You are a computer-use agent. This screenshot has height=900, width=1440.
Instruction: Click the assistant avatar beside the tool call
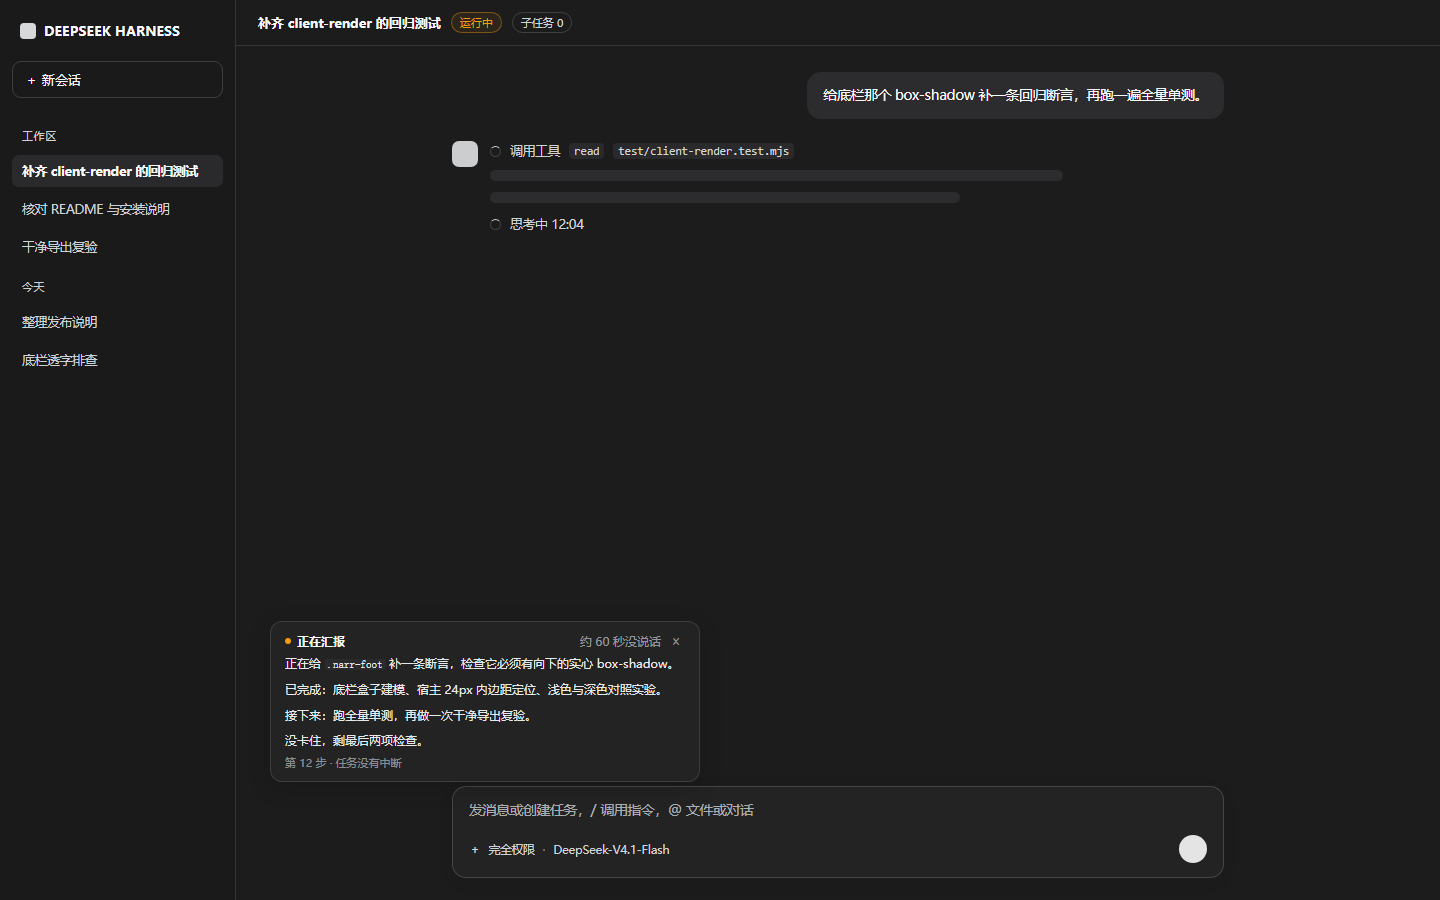click(465, 154)
